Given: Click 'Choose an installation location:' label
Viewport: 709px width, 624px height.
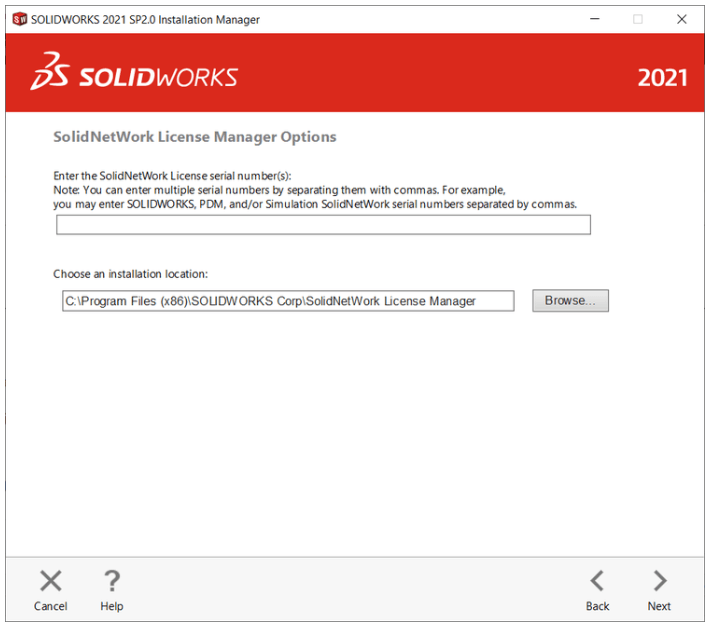Looking at the screenshot, I should point(131,274).
